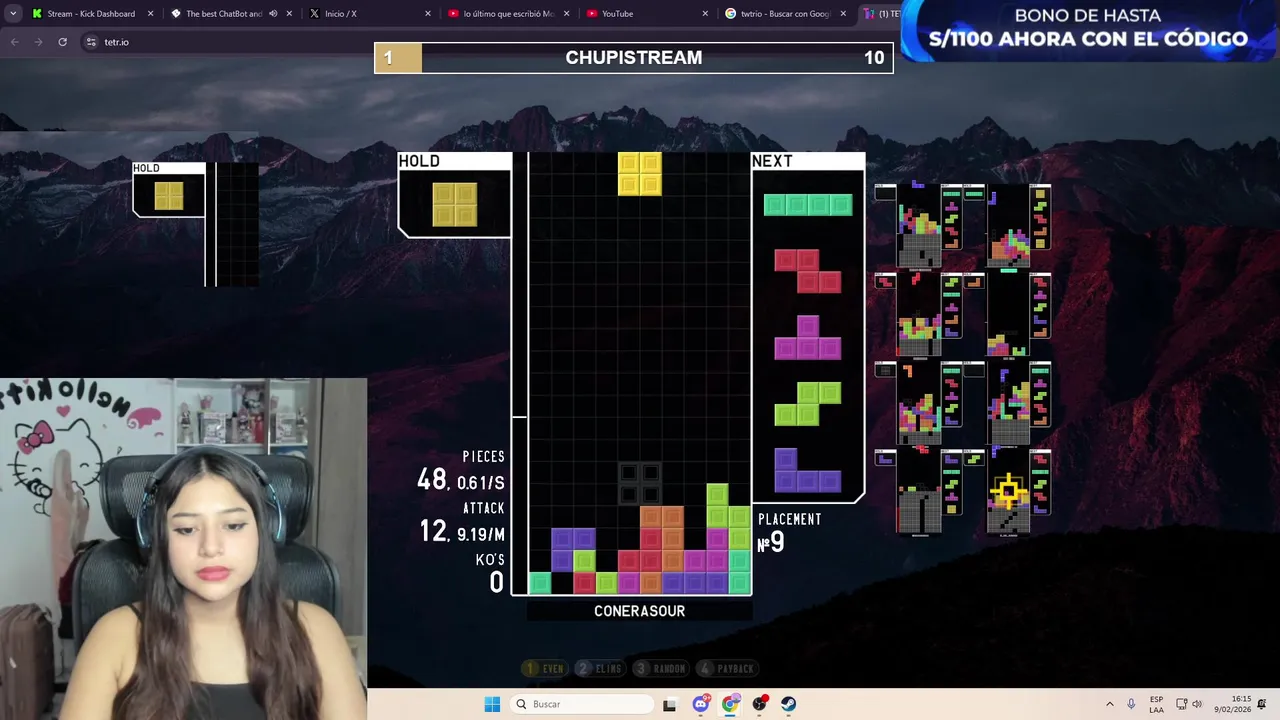Select the RANDOM targeting mode
1280x720 pixels.
pos(661,668)
